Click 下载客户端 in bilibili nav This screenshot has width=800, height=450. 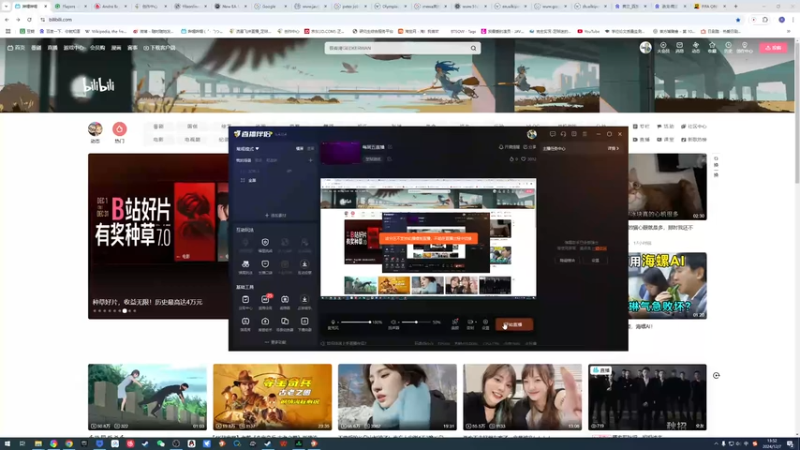click(x=159, y=48)
